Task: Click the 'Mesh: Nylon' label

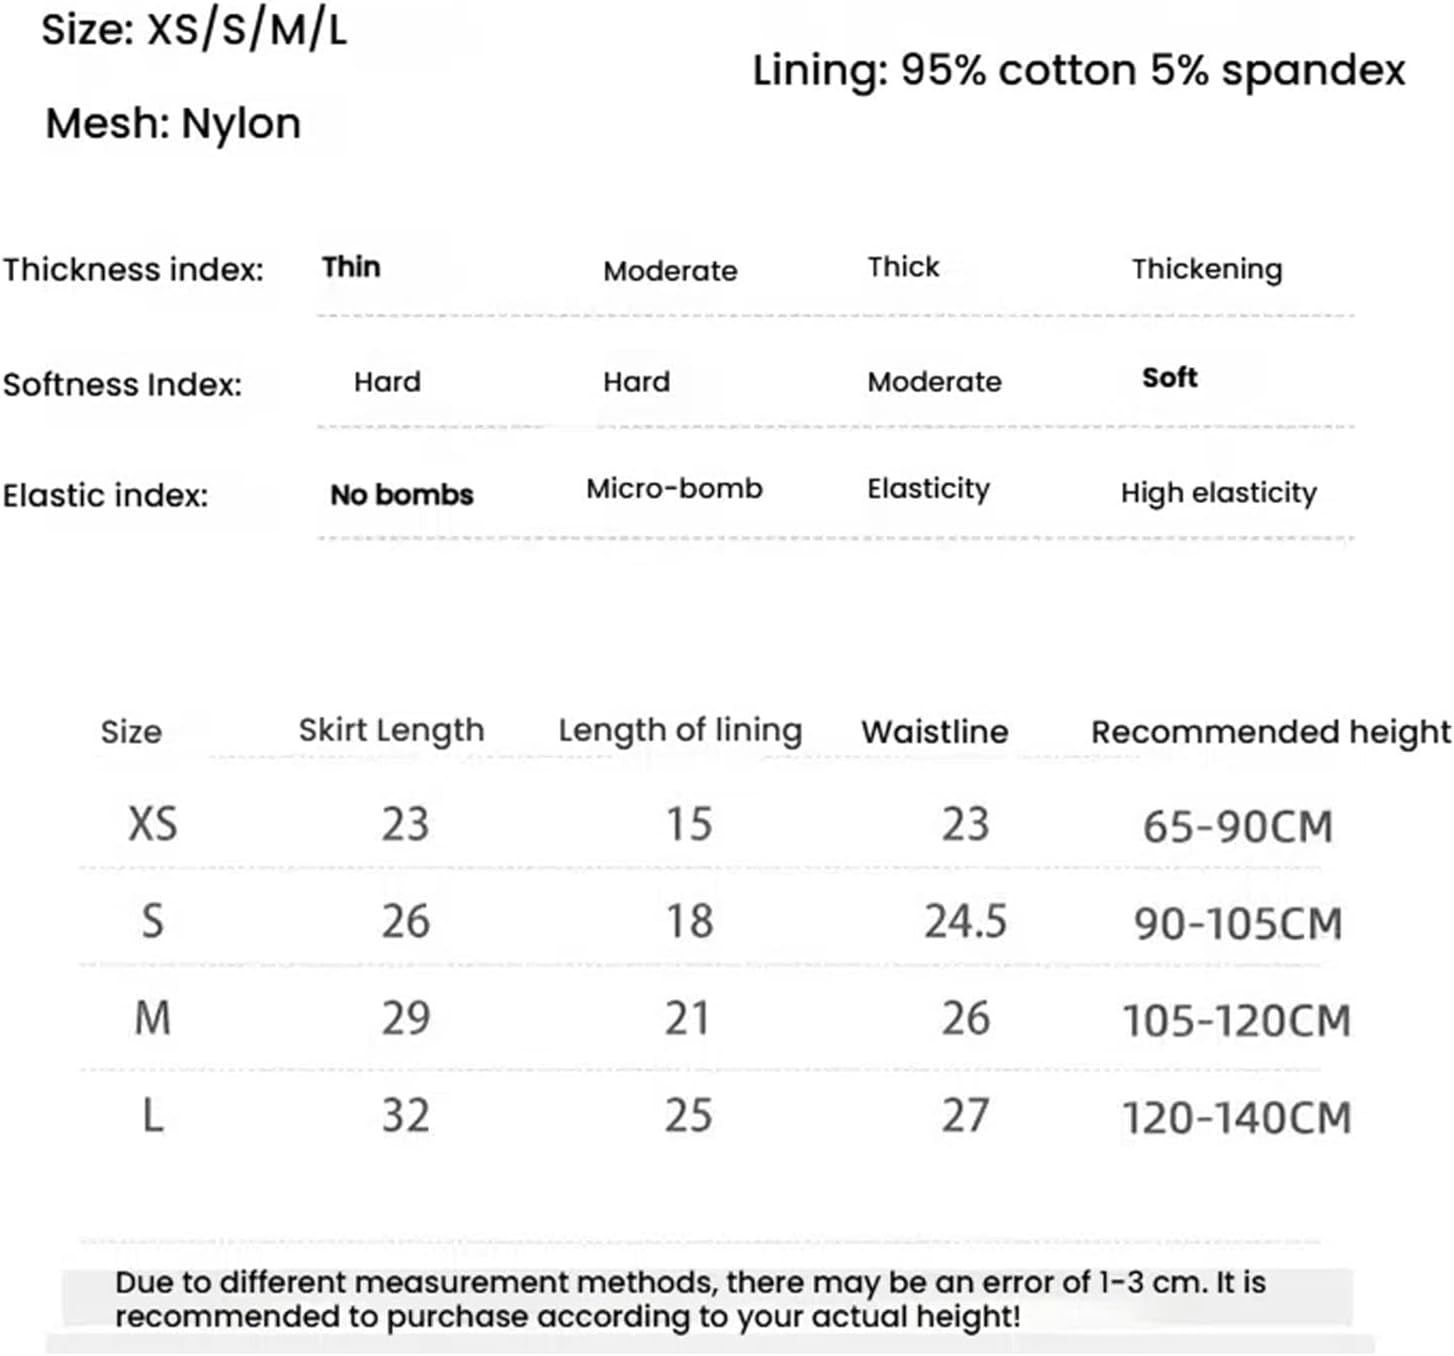Action: (173, 124)
